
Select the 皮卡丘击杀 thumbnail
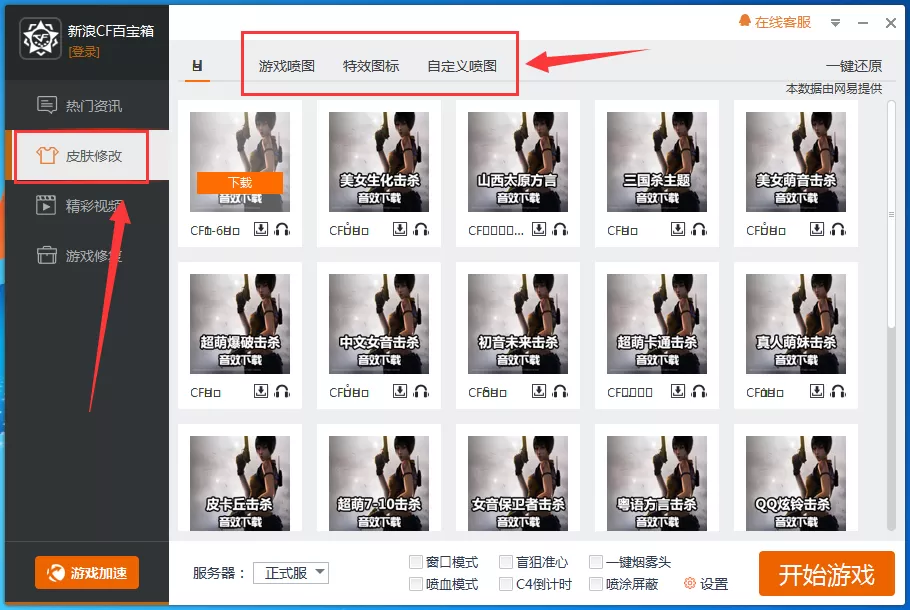[240, 483]
